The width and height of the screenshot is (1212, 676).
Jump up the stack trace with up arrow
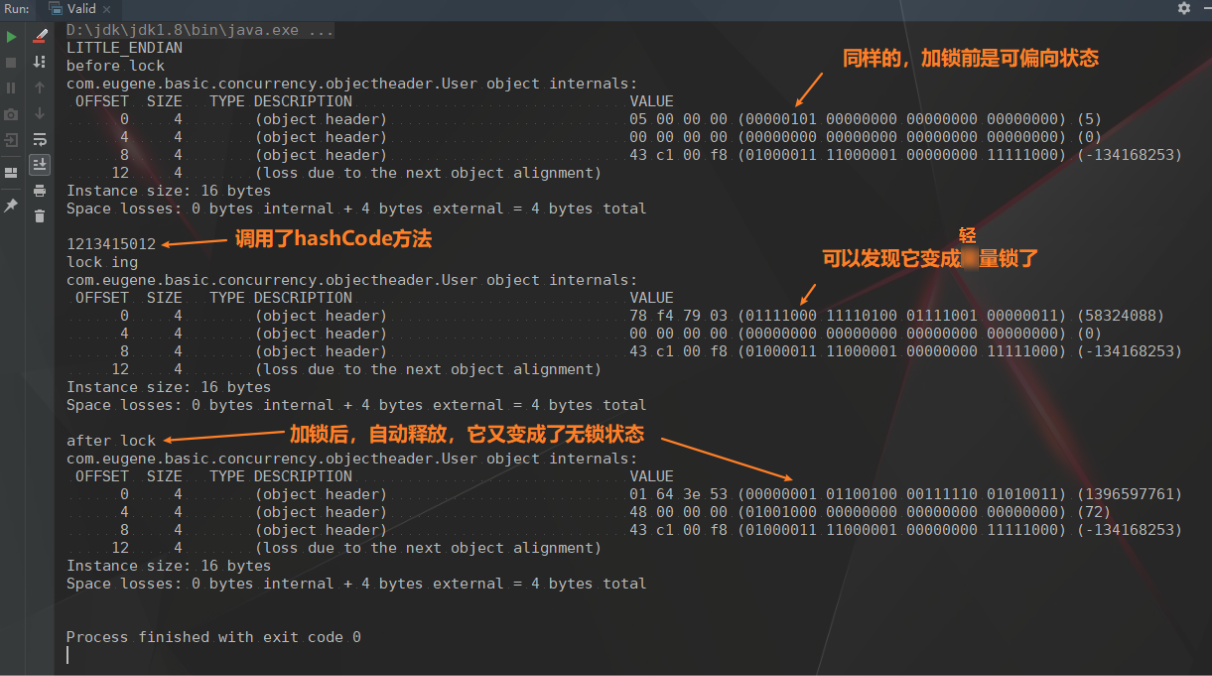pyautogui.click(x=40, y=88)
